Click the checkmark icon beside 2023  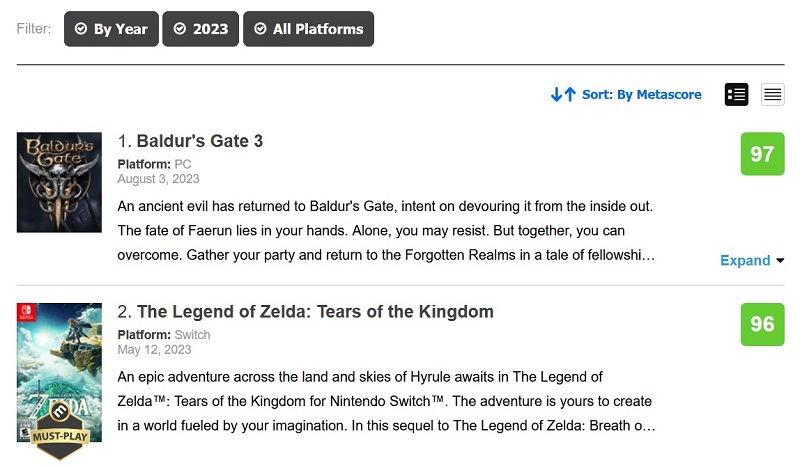pyautogui.click(x=180, y=29)
